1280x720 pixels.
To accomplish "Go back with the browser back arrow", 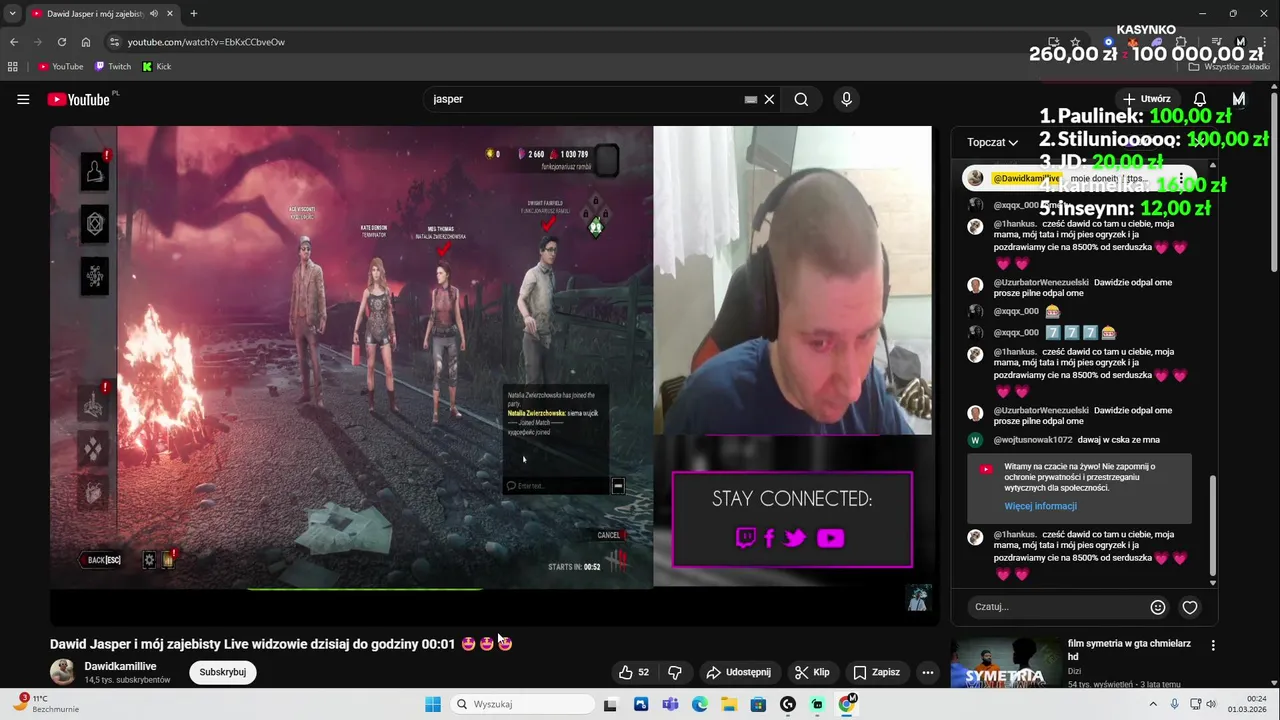I will 14,42.
